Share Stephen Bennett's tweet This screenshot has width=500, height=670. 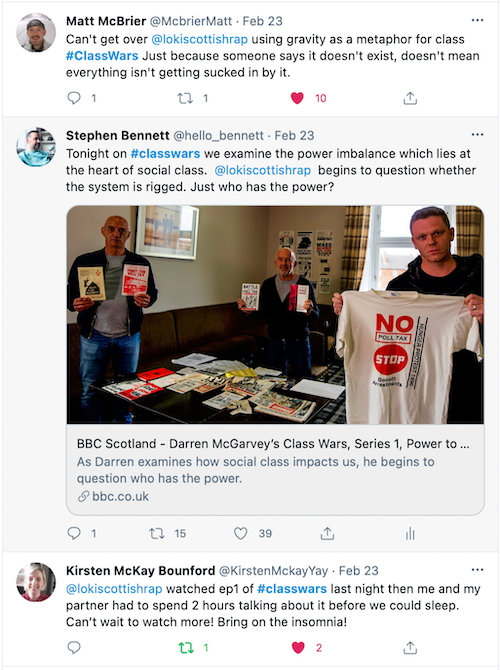tap(327, 533)
